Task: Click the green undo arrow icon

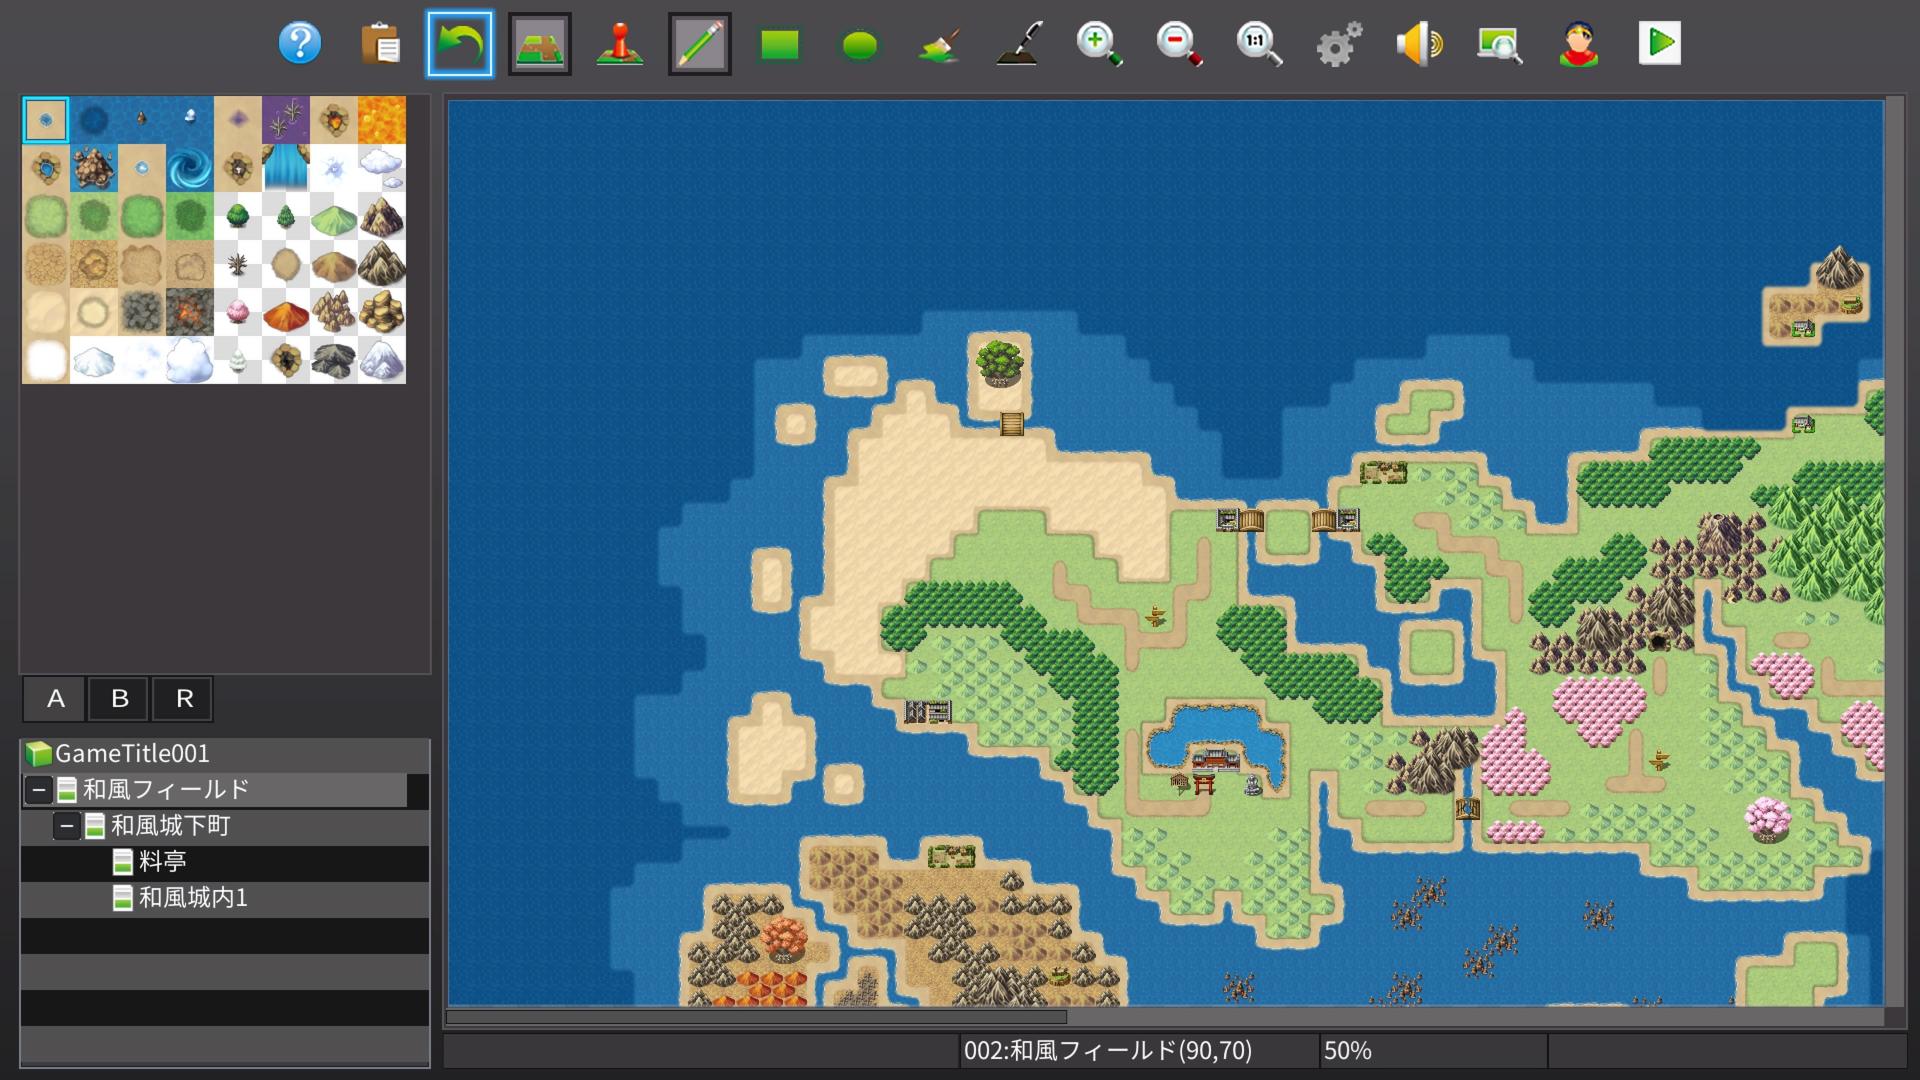Action: [x=460, y=44]
